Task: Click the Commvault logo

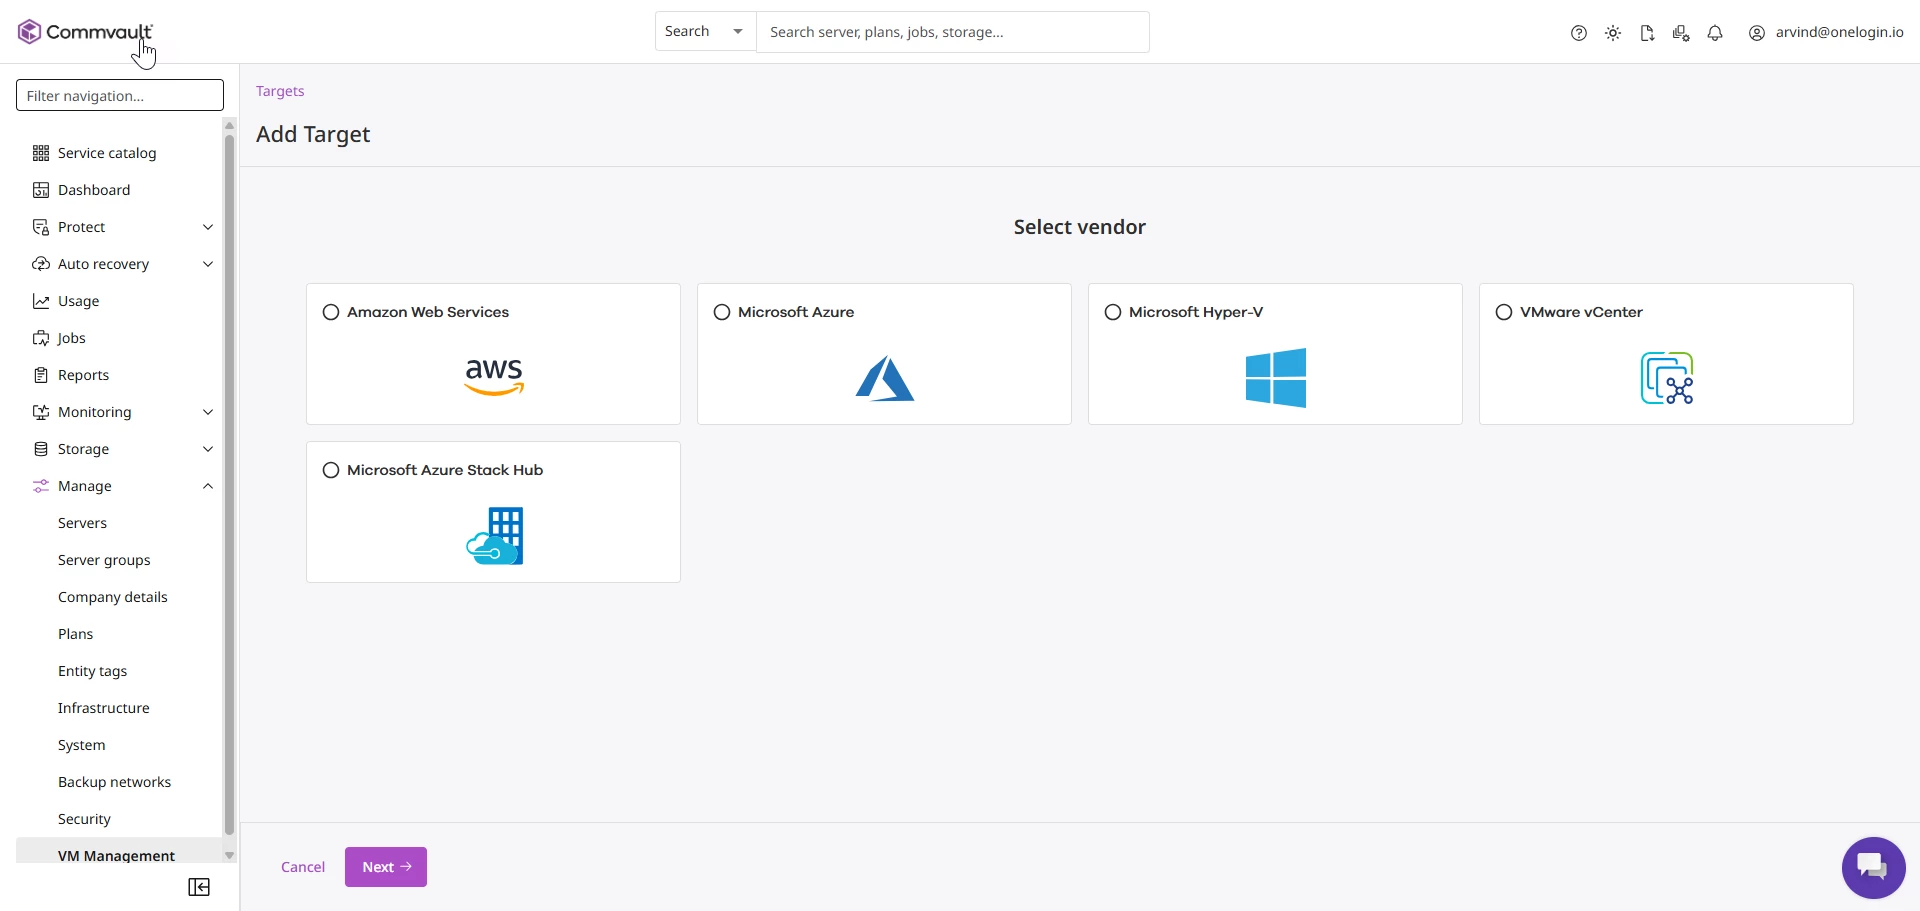Action: click(85, 32)
